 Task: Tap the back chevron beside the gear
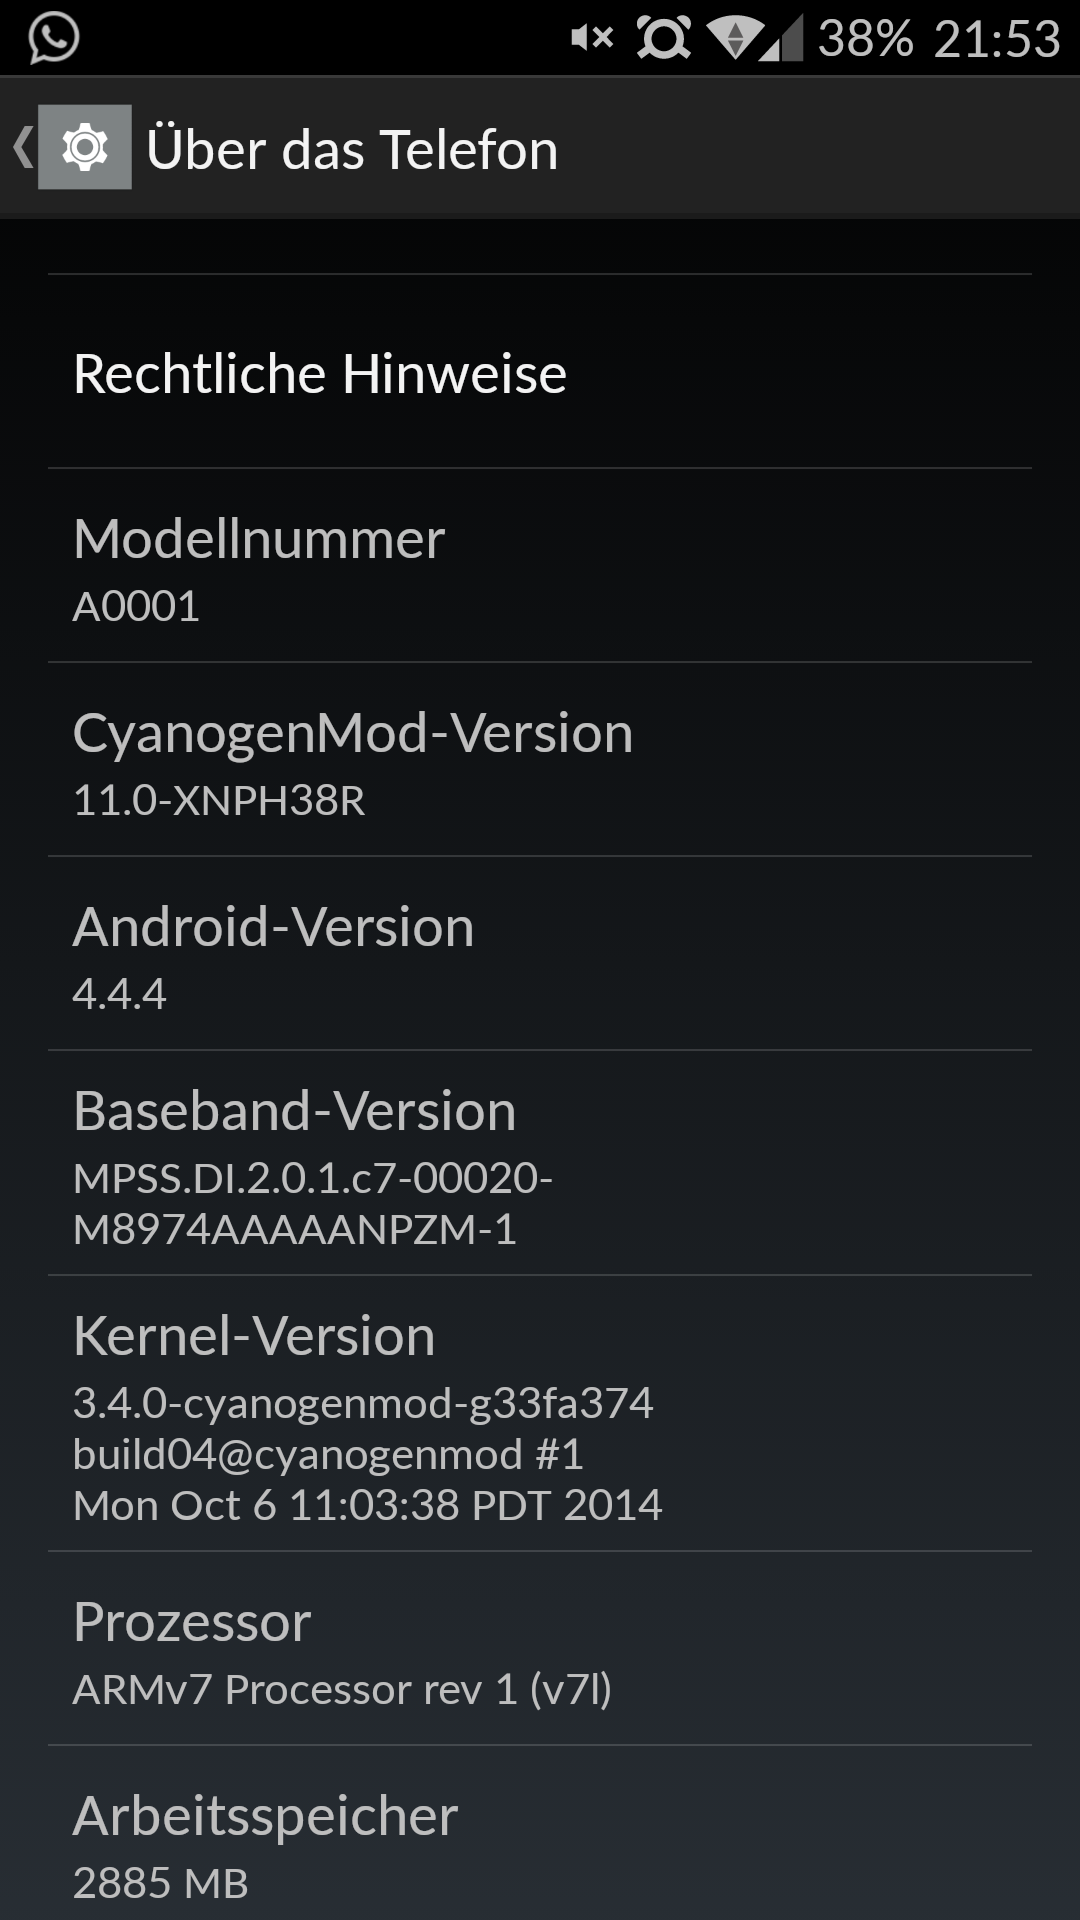22,147
